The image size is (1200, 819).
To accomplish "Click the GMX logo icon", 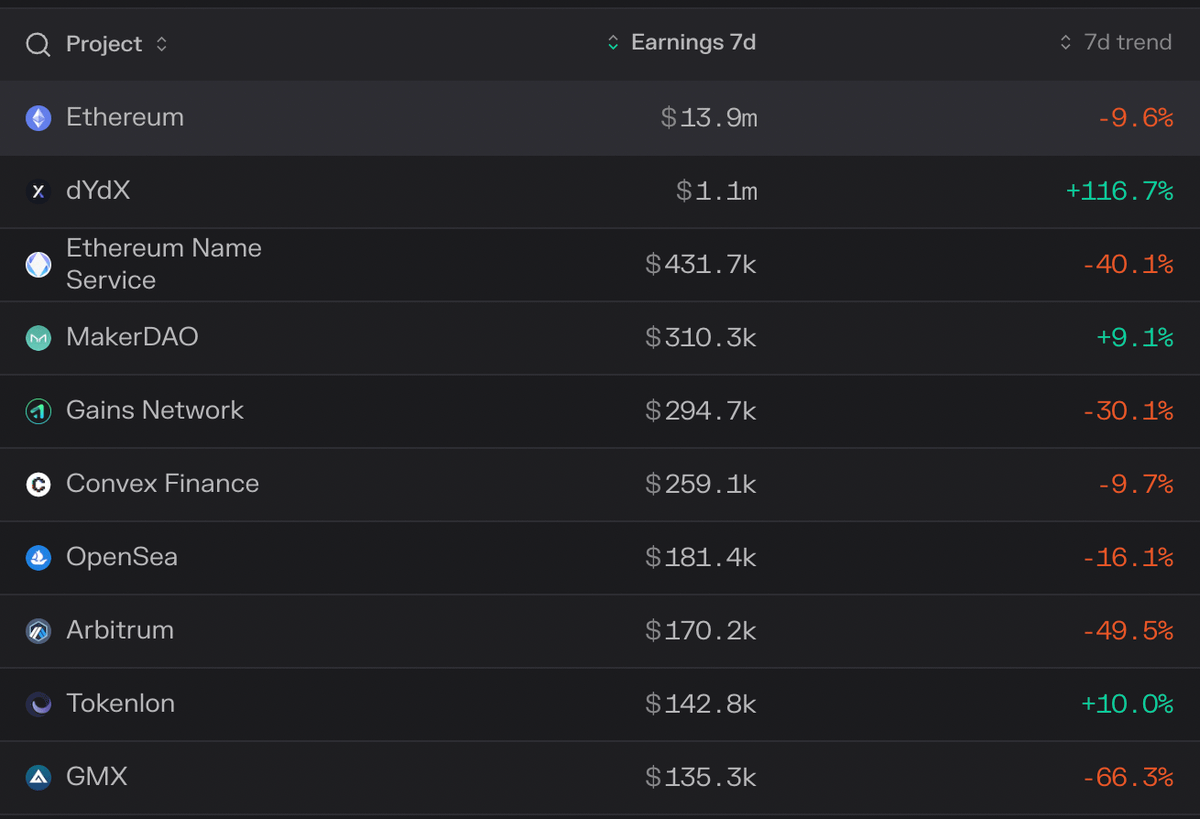I will point(38,777).
